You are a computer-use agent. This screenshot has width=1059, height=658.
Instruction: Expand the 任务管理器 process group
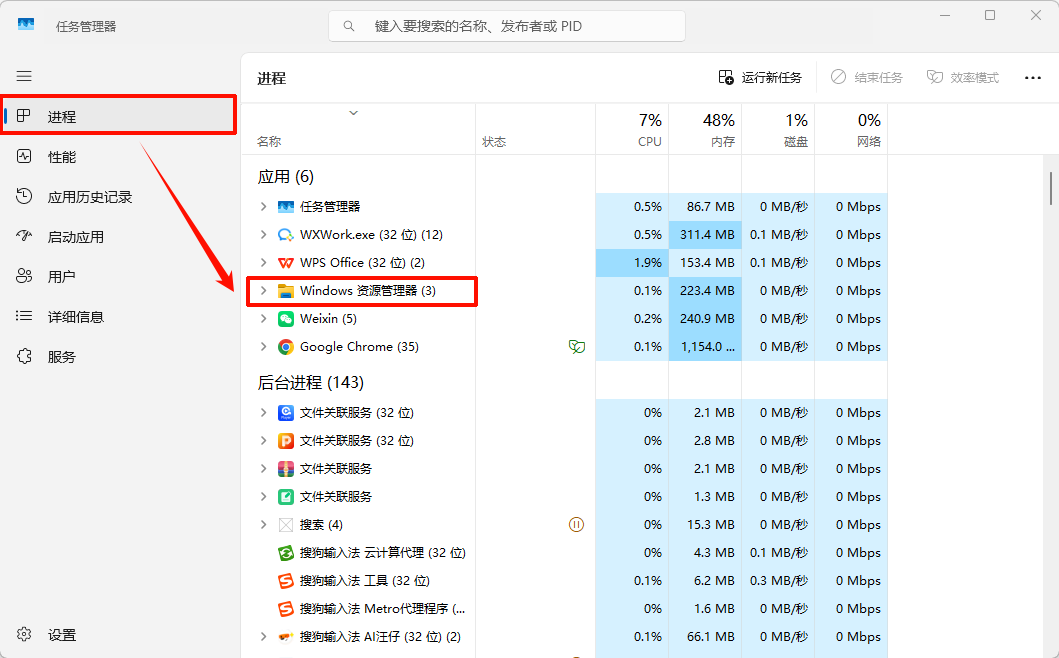[x=263, y=207]
